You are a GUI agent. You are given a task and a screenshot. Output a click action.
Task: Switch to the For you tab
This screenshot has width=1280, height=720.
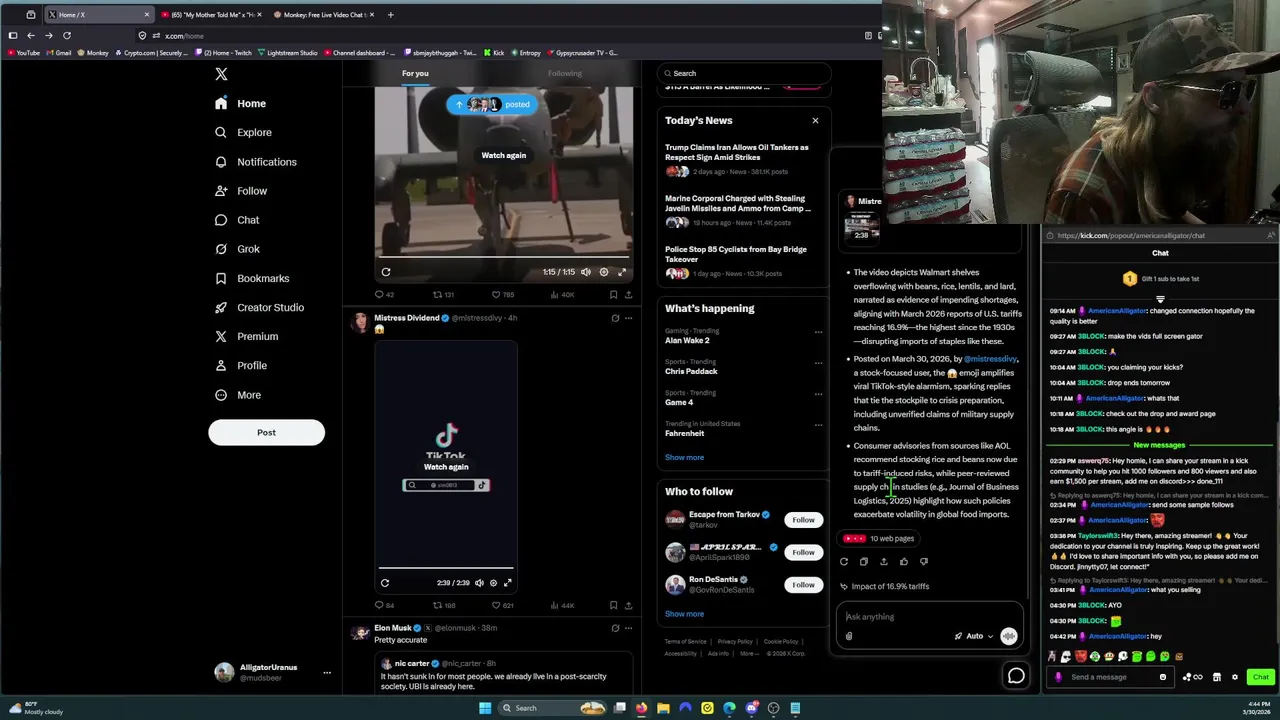tap(415, 73)
